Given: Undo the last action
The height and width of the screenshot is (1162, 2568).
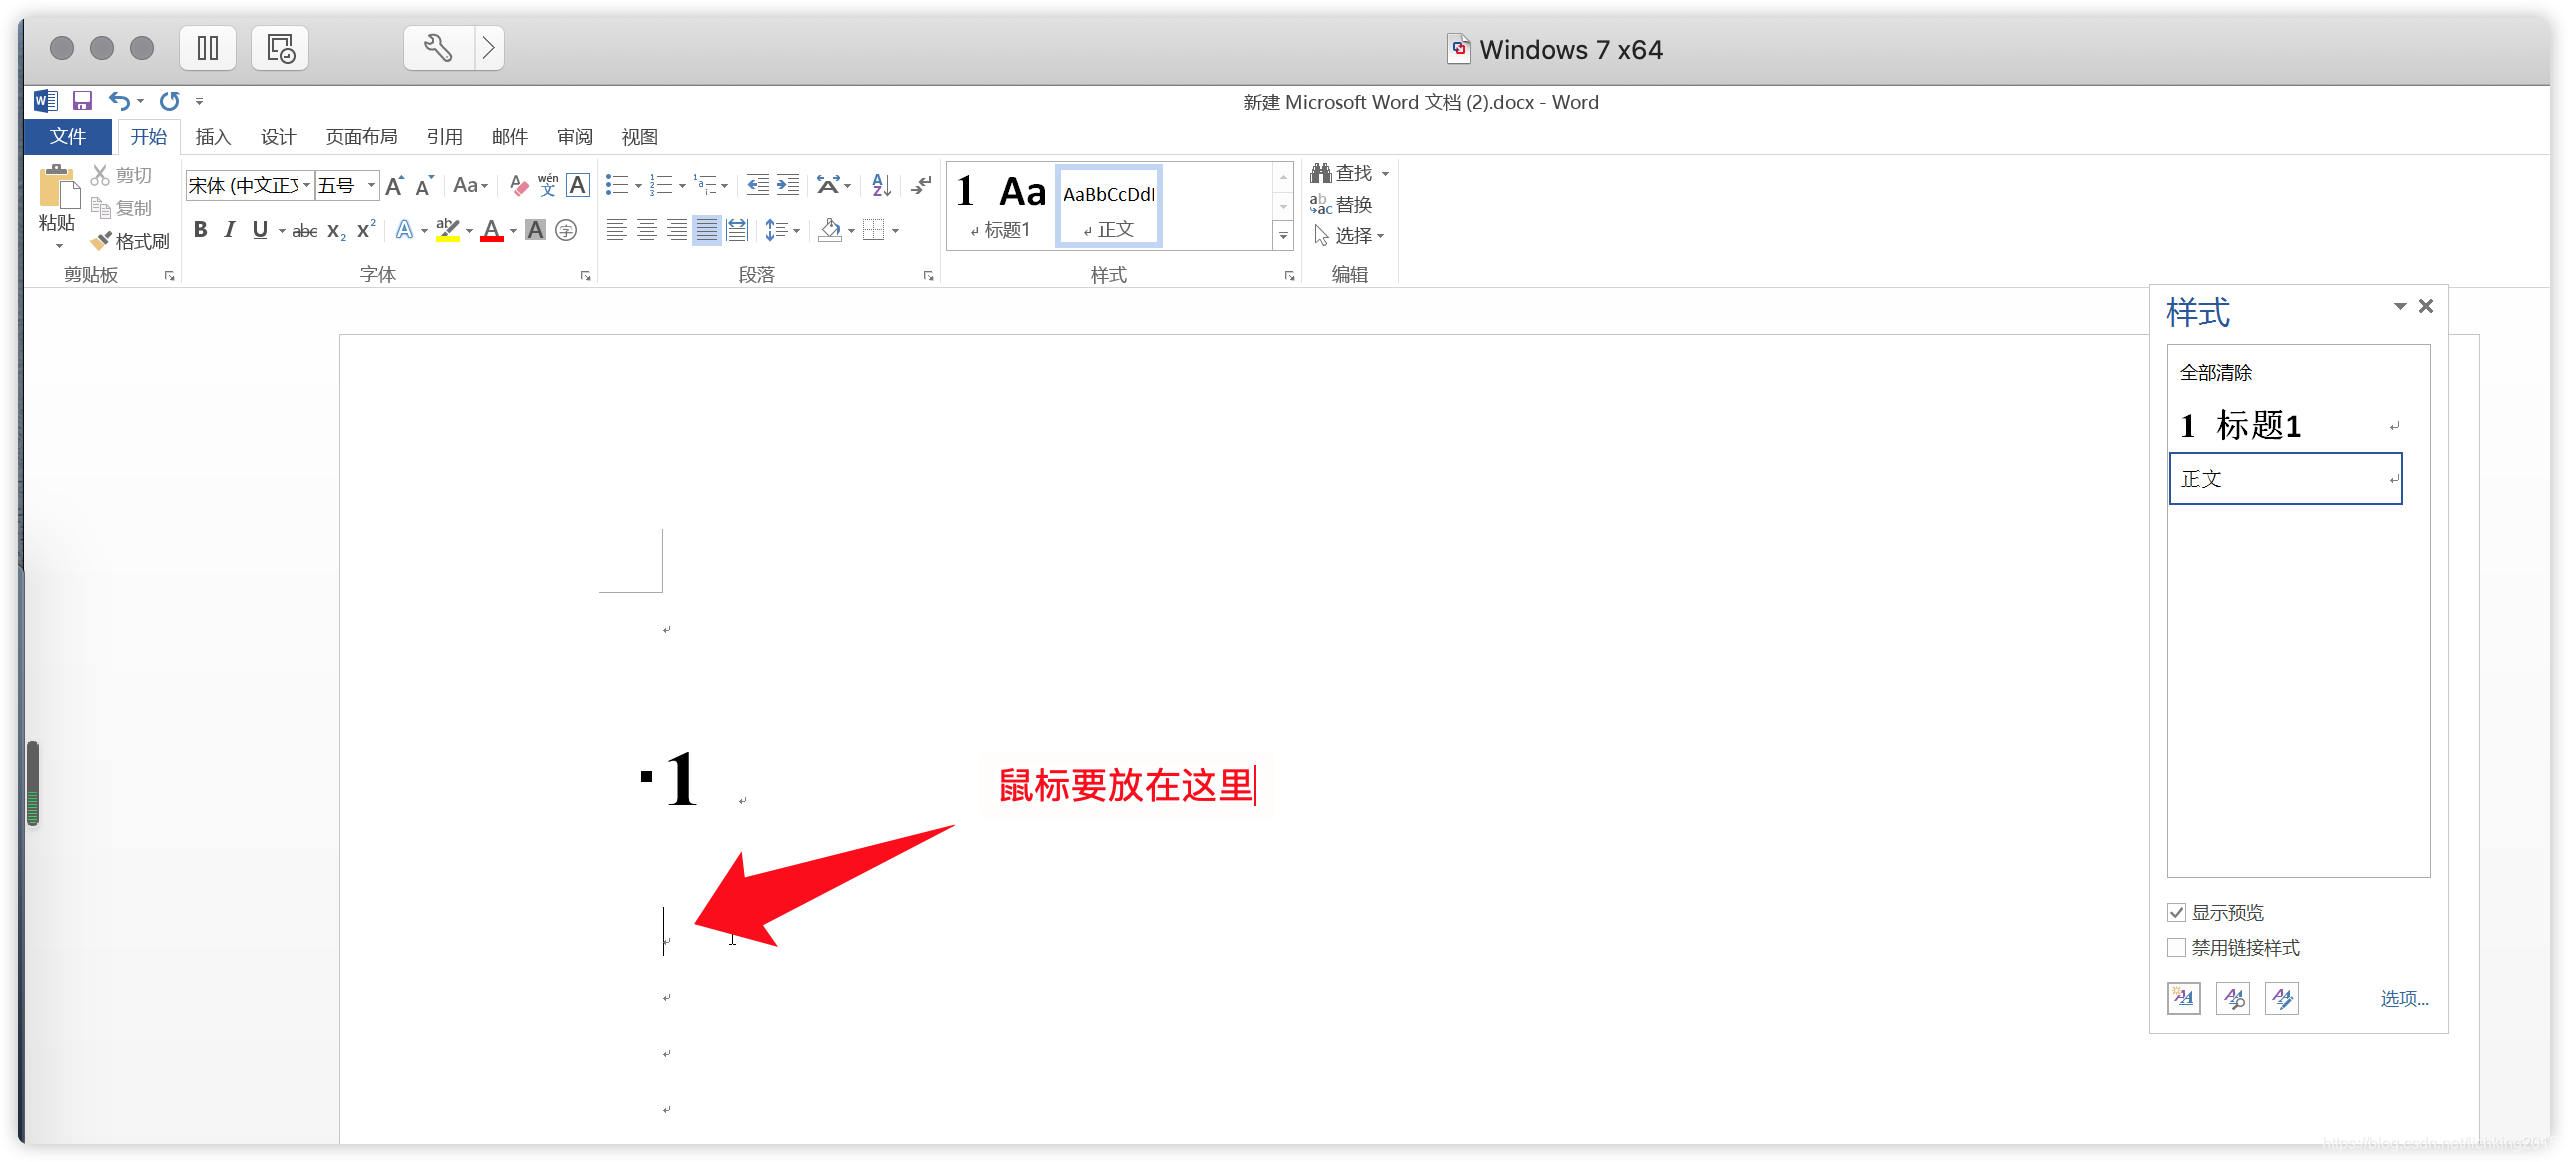Looking at the screenshot, I should (x=119, y=101).
